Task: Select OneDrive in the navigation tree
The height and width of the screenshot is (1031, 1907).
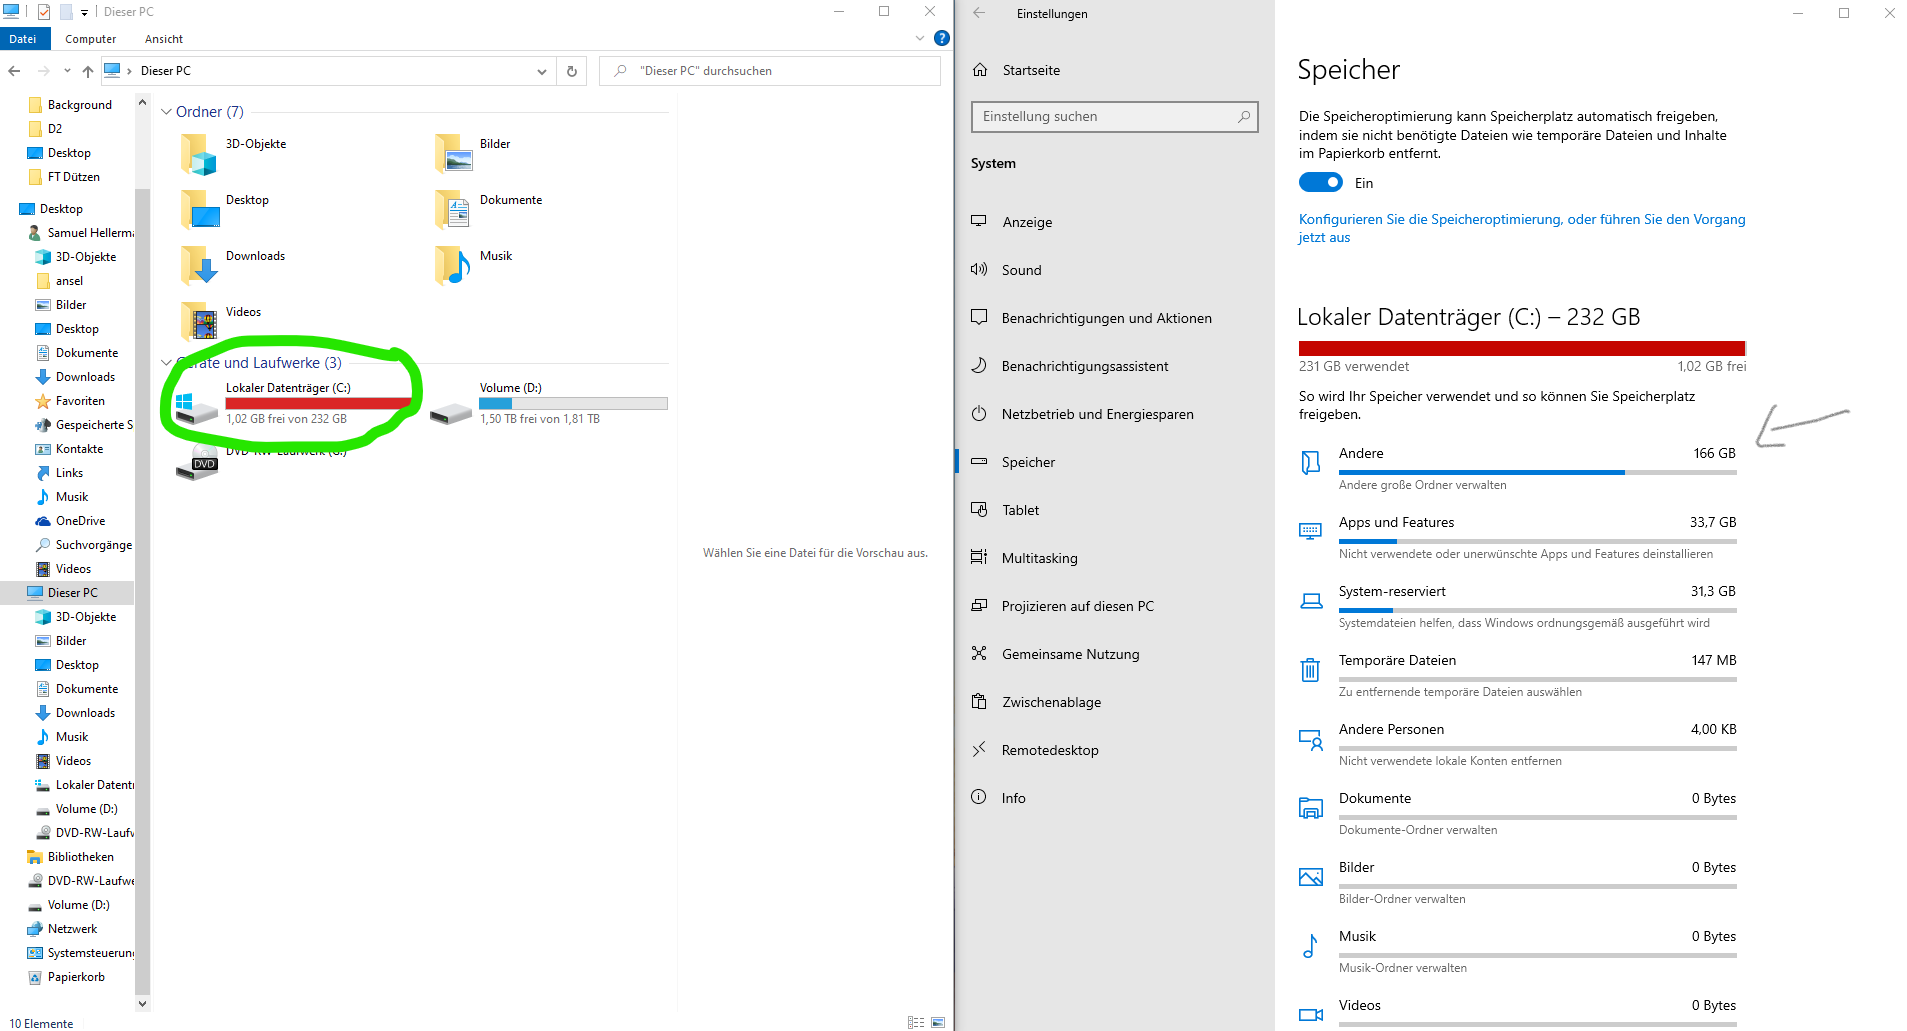Action: point(80,521)
